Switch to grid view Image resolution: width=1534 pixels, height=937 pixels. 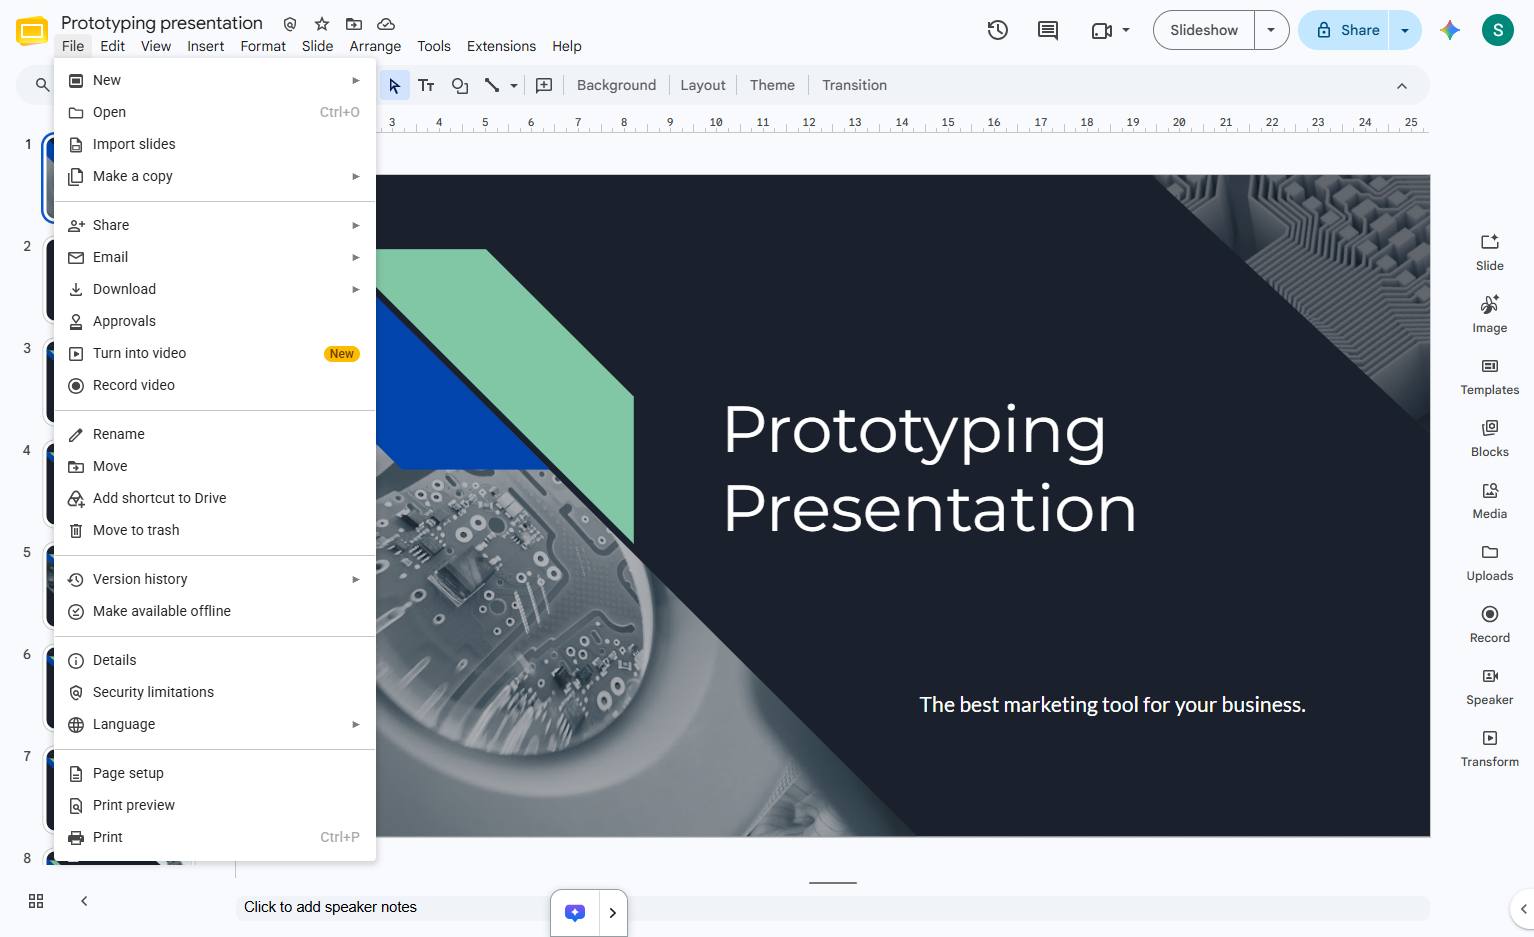pos(36,901)
